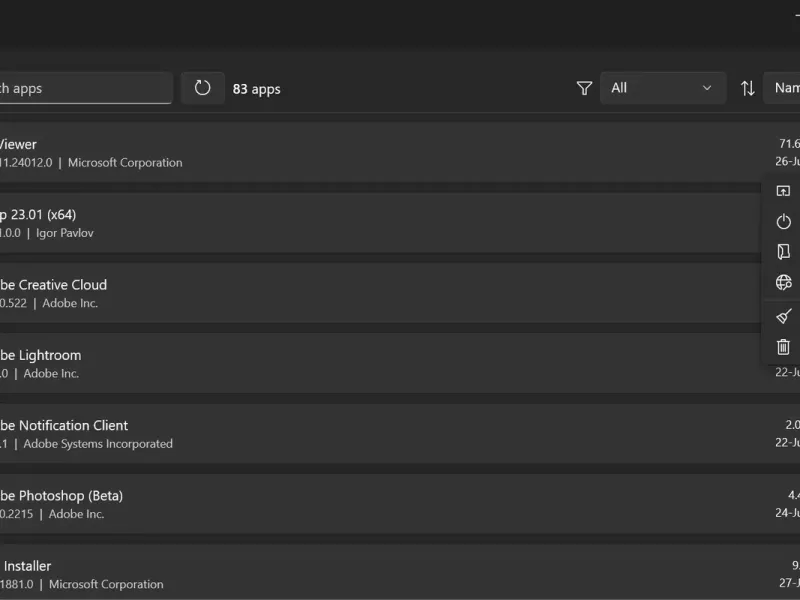800x600 pixels.
Task: Click the 26-Ju date for Viewer
Action: pyautogui.click(x=787, y=161)
